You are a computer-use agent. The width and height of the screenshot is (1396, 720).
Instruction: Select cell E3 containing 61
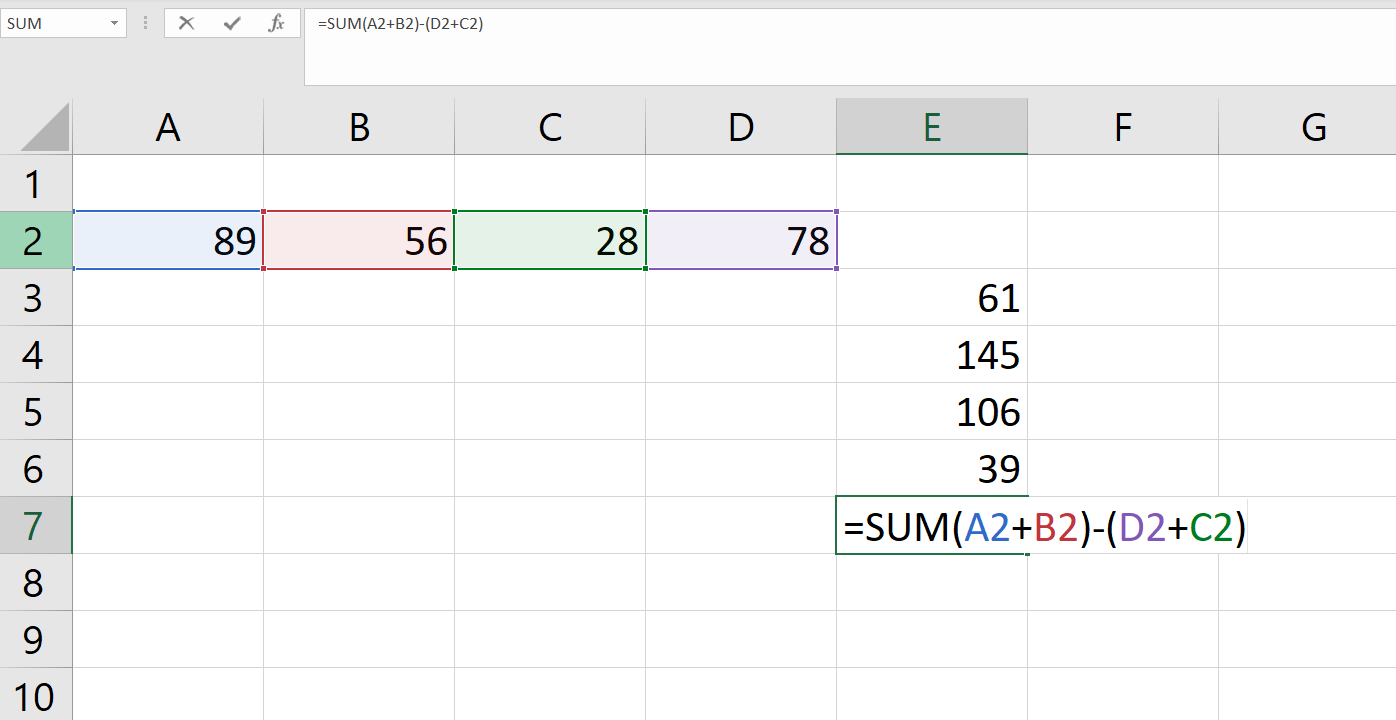[x=931, y=298]
